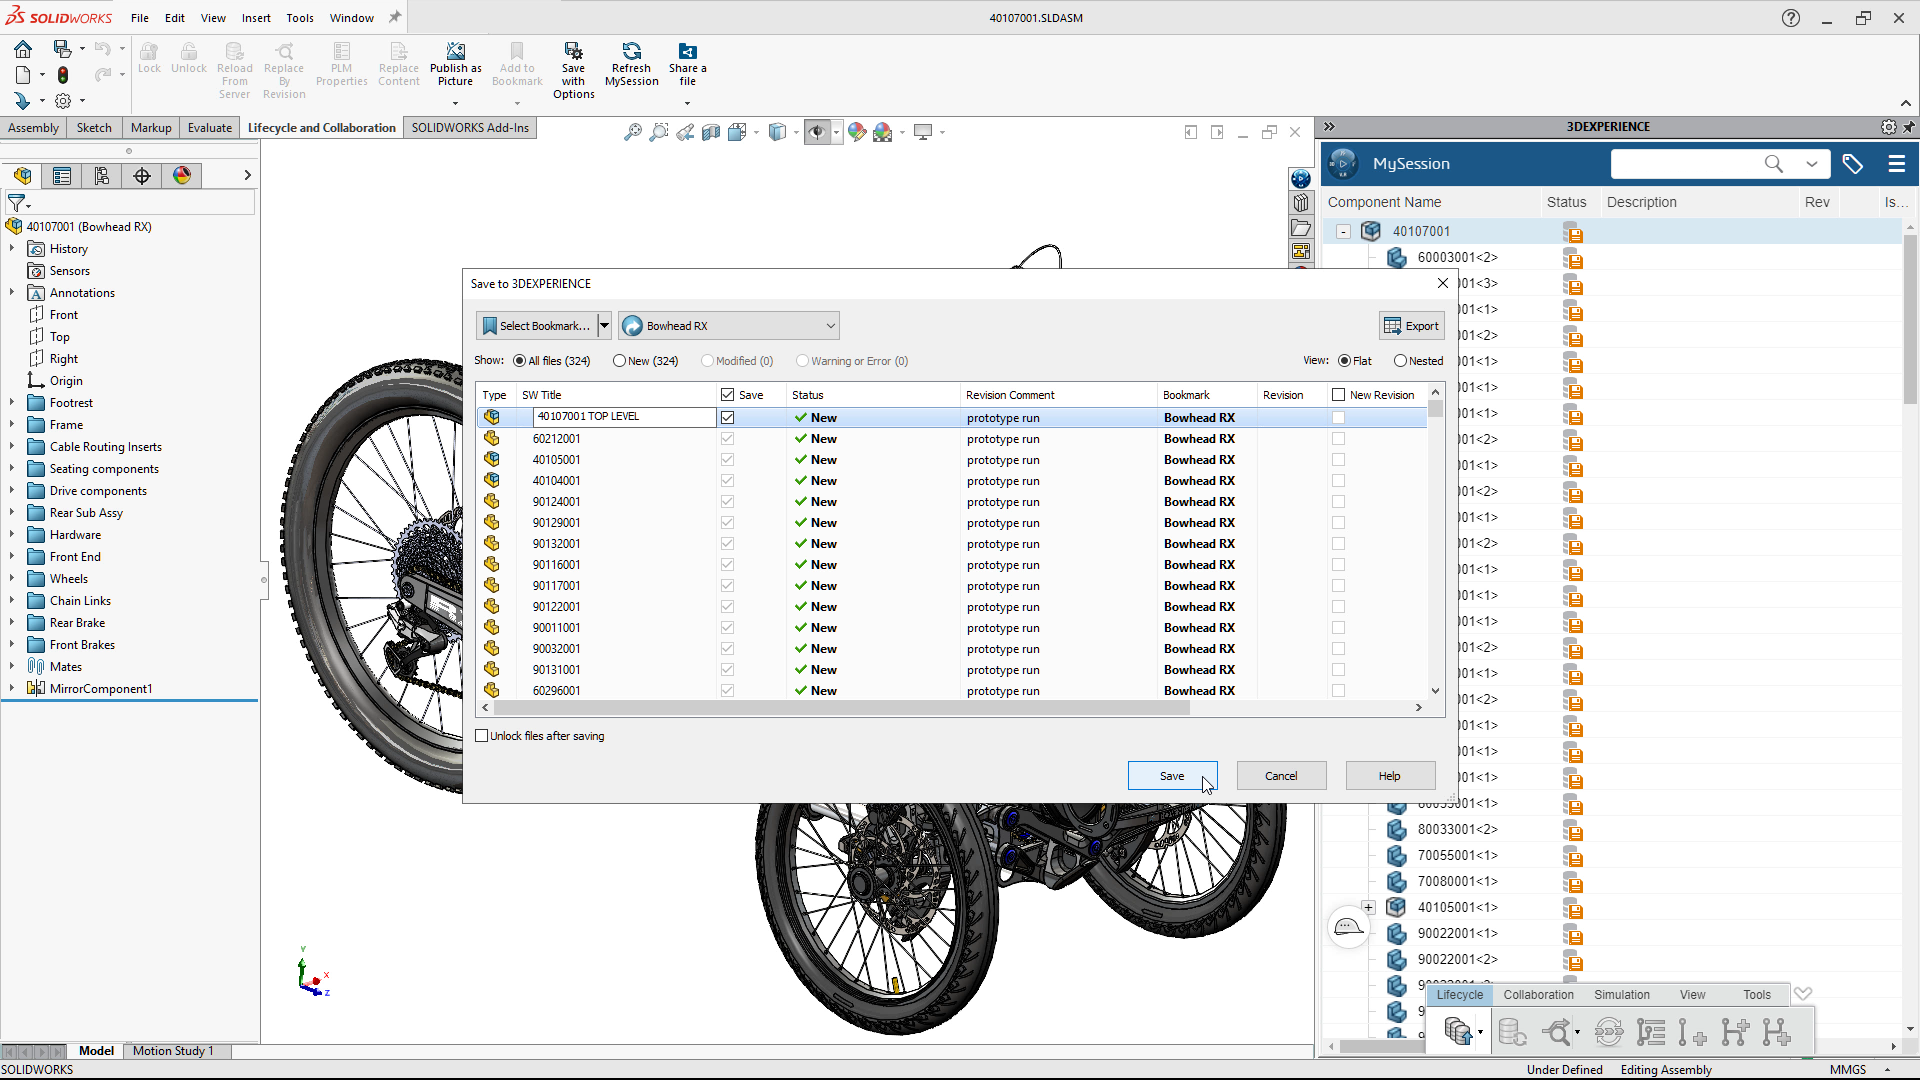Select the New (324) filter radio button
Viewport: 1920px width, 1080px height.
coord(619,361)
